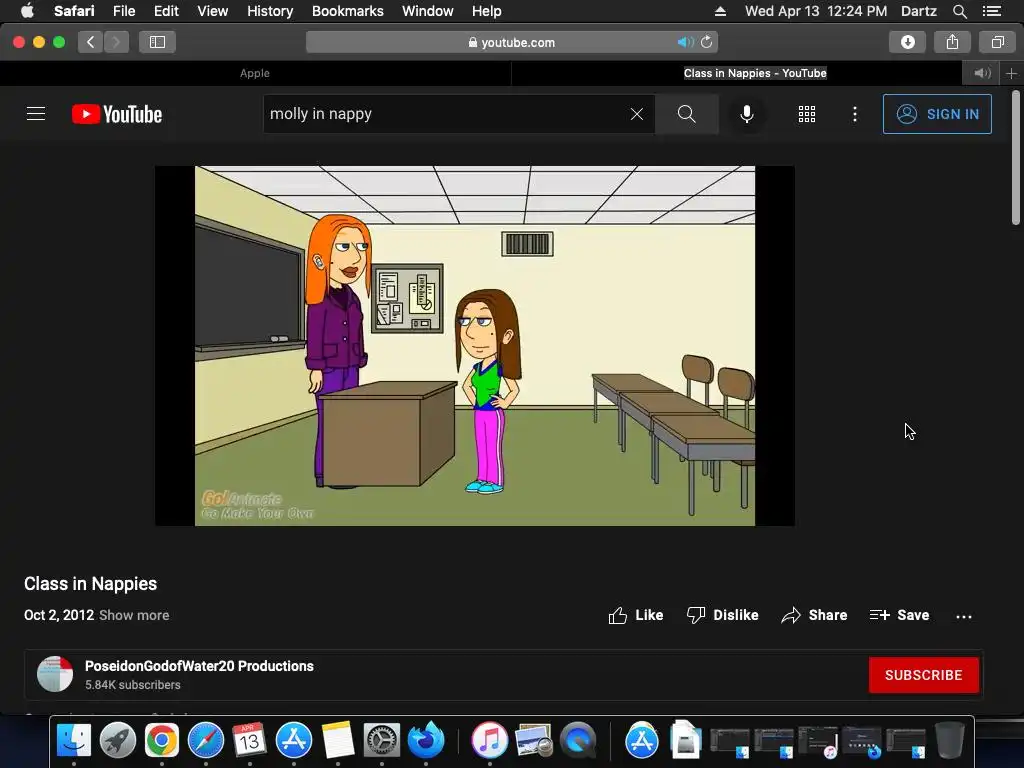Open QuickTime Player from the Dock

pyautogui.click(x=578, y=741)
